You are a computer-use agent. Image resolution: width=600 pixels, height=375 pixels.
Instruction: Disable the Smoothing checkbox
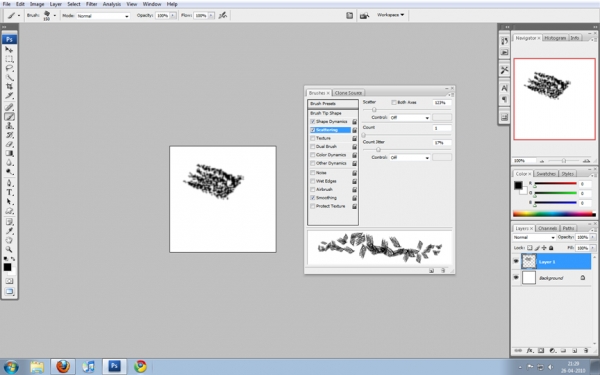(313, 198)
